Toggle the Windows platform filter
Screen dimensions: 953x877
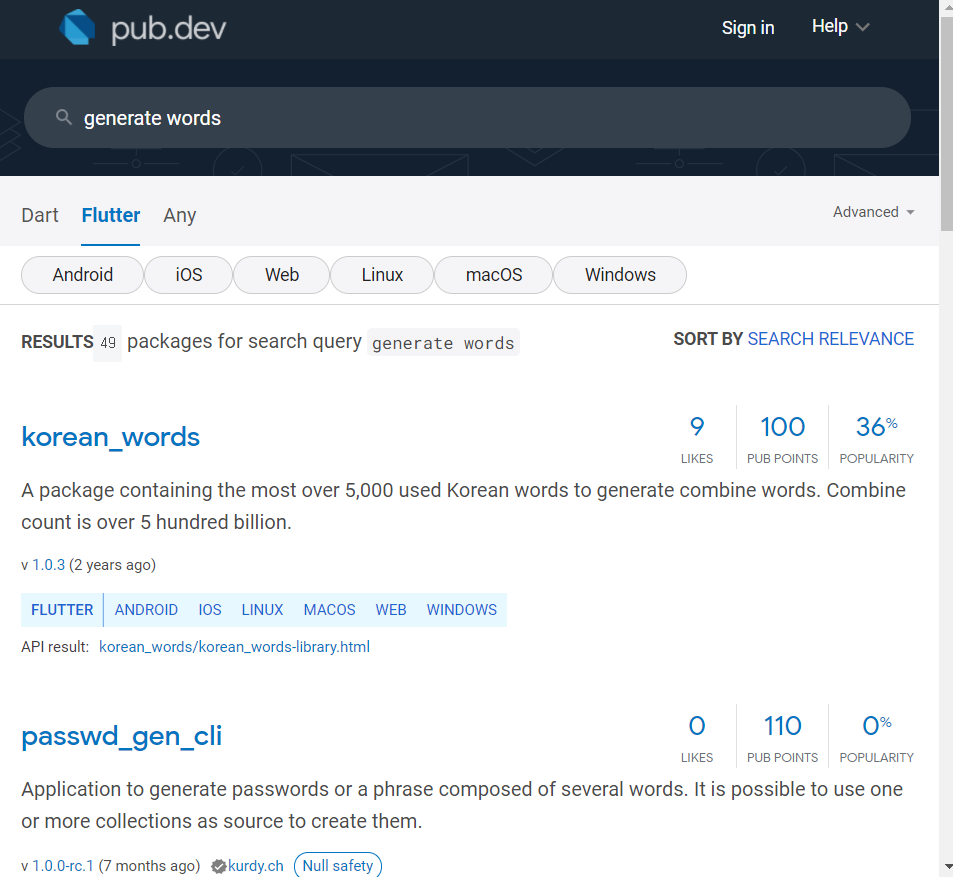(620, 275)
